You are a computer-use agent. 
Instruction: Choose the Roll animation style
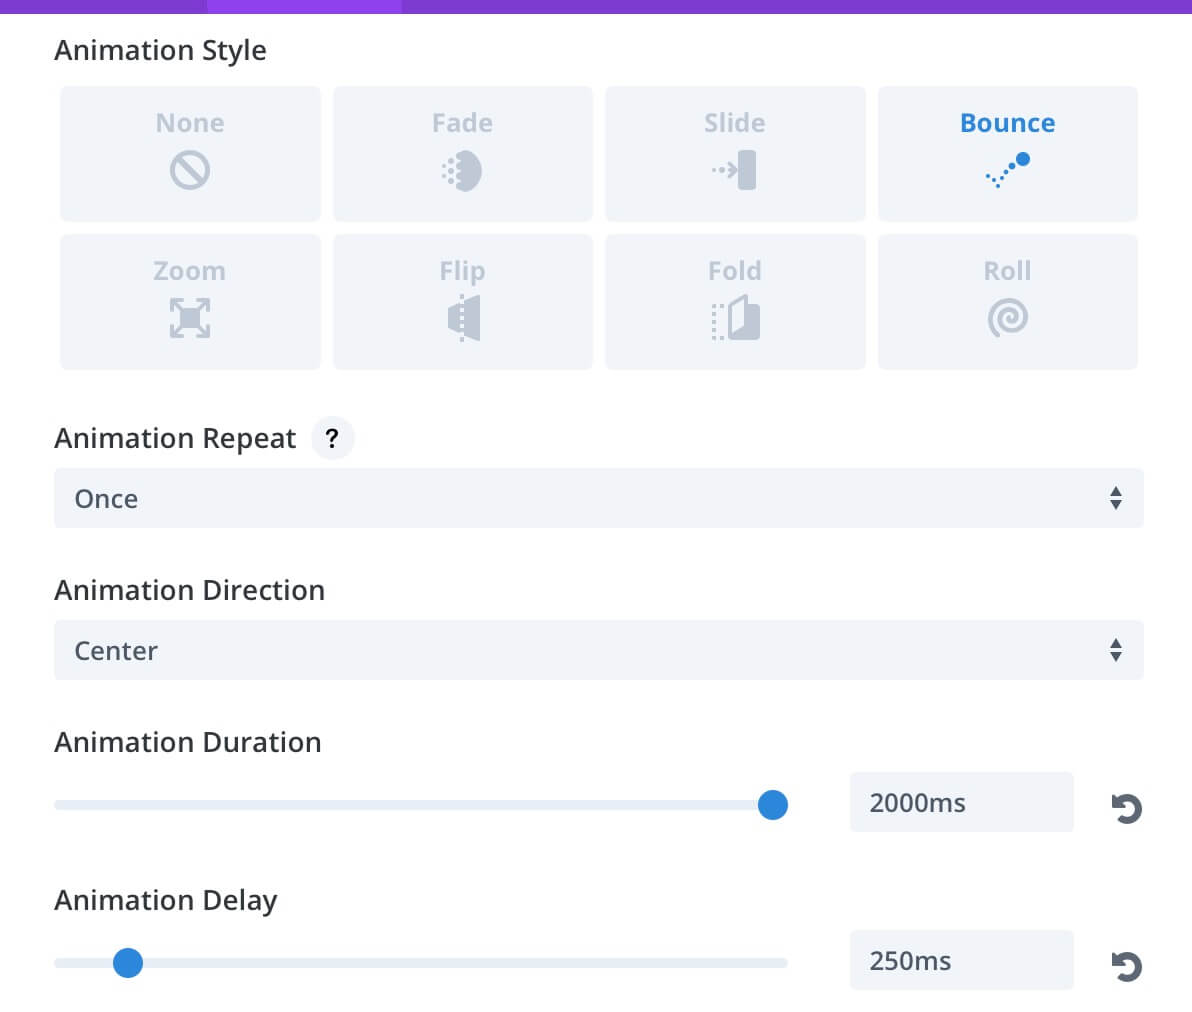(1007, 302)
